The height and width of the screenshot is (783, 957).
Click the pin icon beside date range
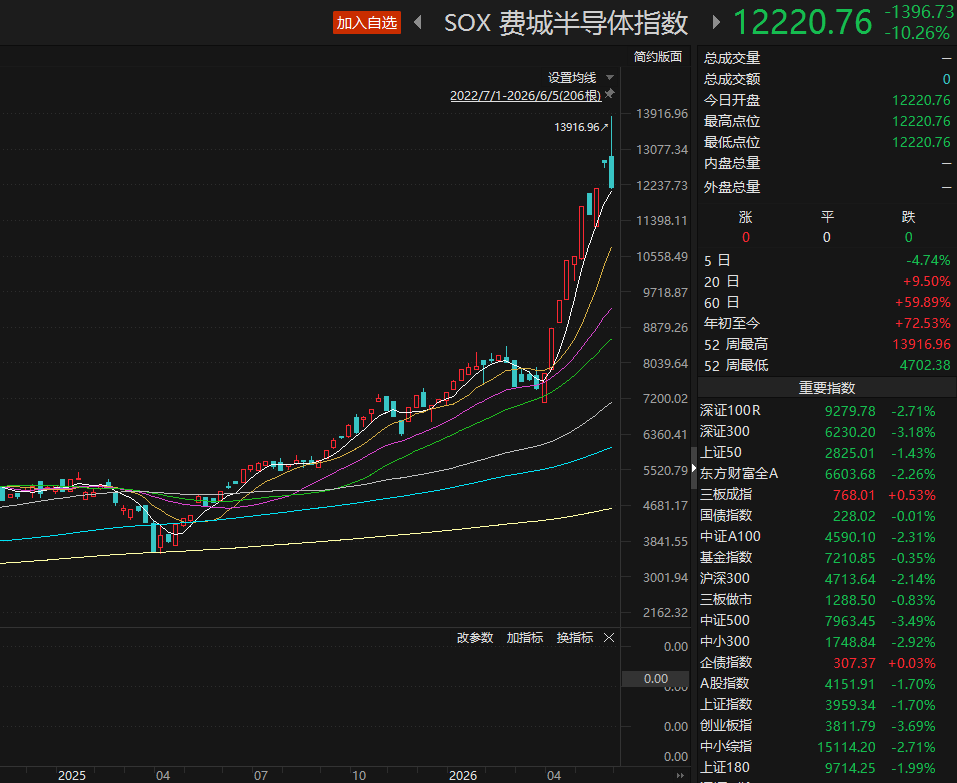[609, 94]
